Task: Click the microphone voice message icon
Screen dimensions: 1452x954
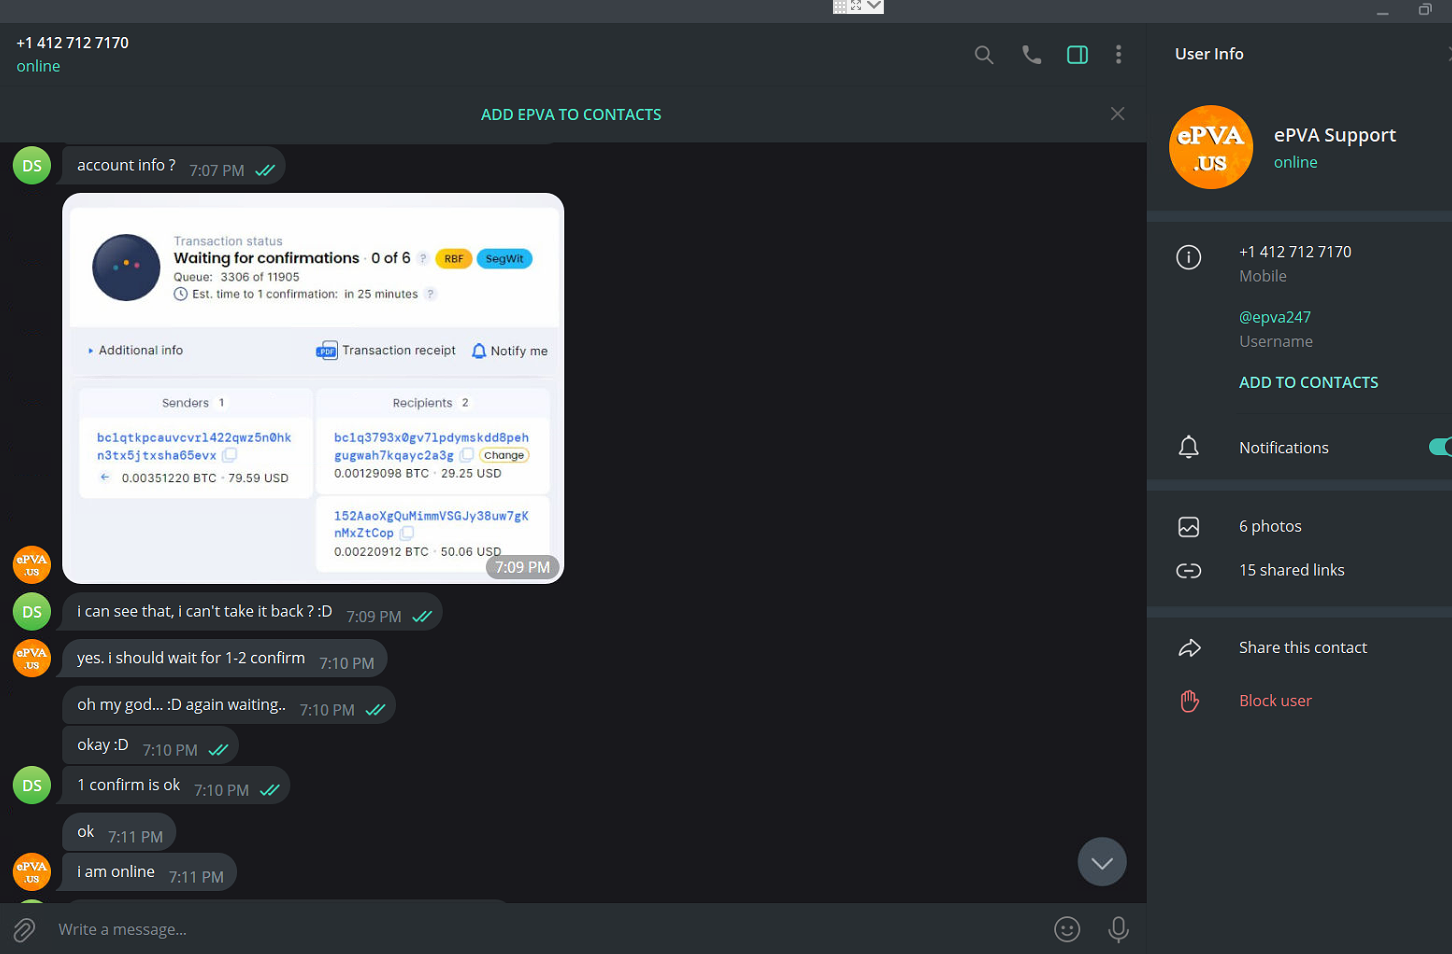Action: point(1118,930)
